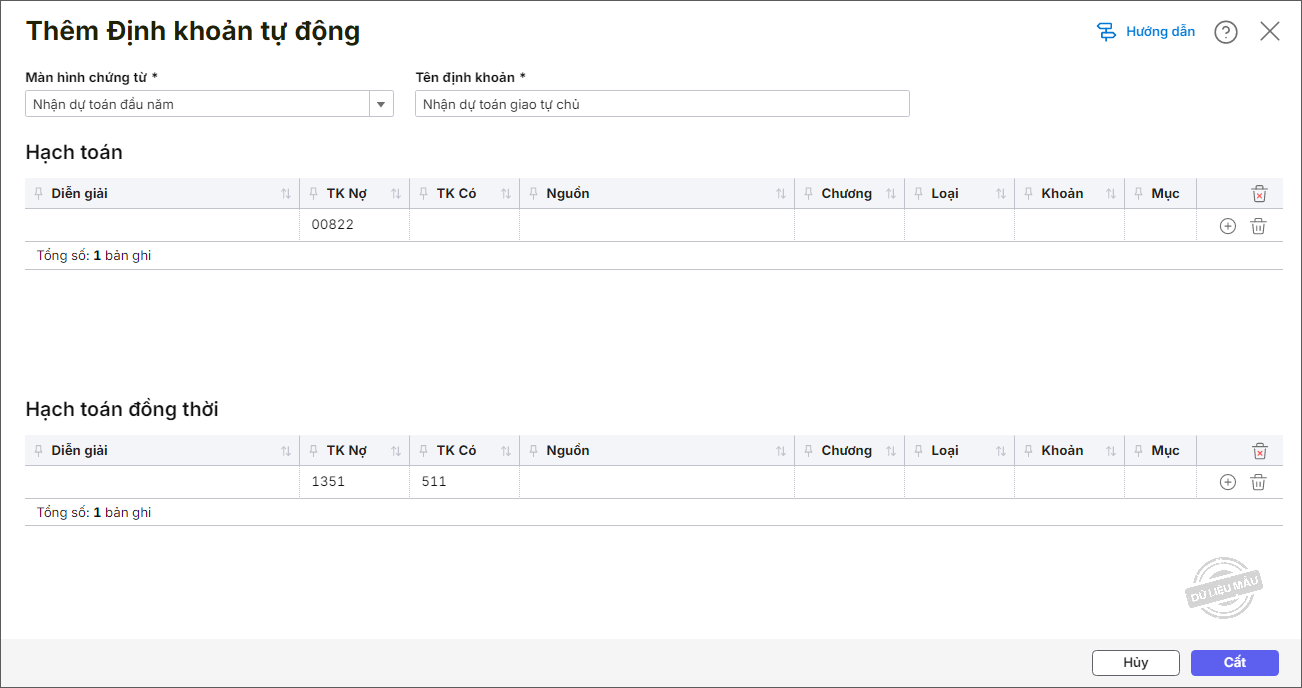Click the 511 cell in Hạch toán đồng thời

tap(464, 482)
